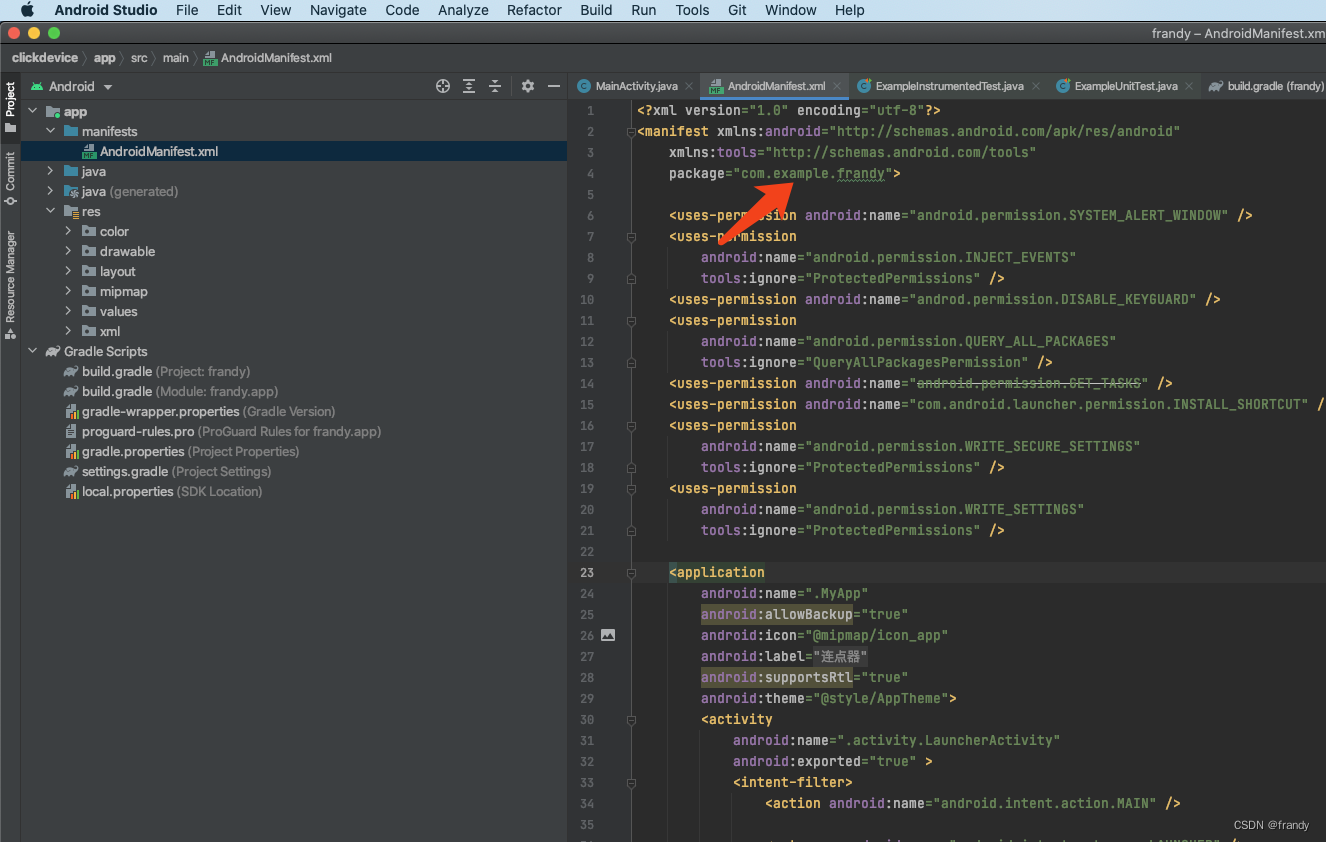Open the Navigate menu
The width and height of the screenshot is (1326, 842).
pyautogui.click(x=338, y=10)
